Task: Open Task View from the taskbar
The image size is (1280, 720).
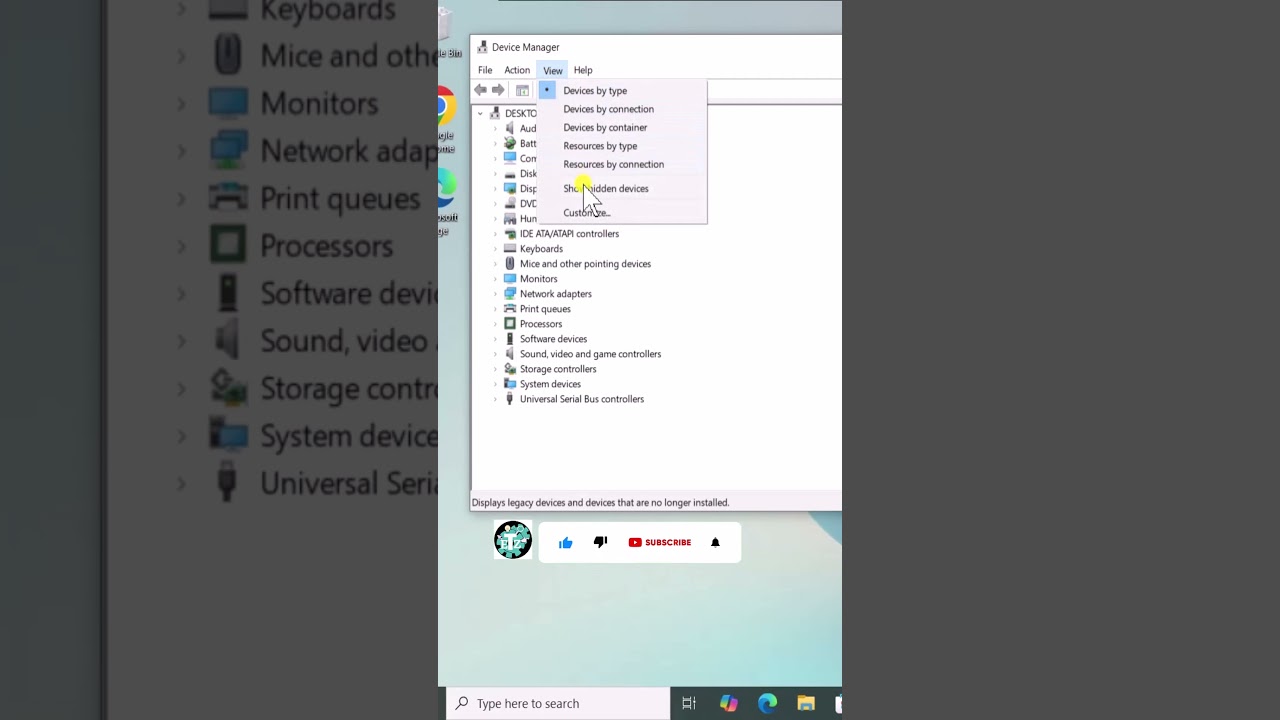Action: [689, 703]
